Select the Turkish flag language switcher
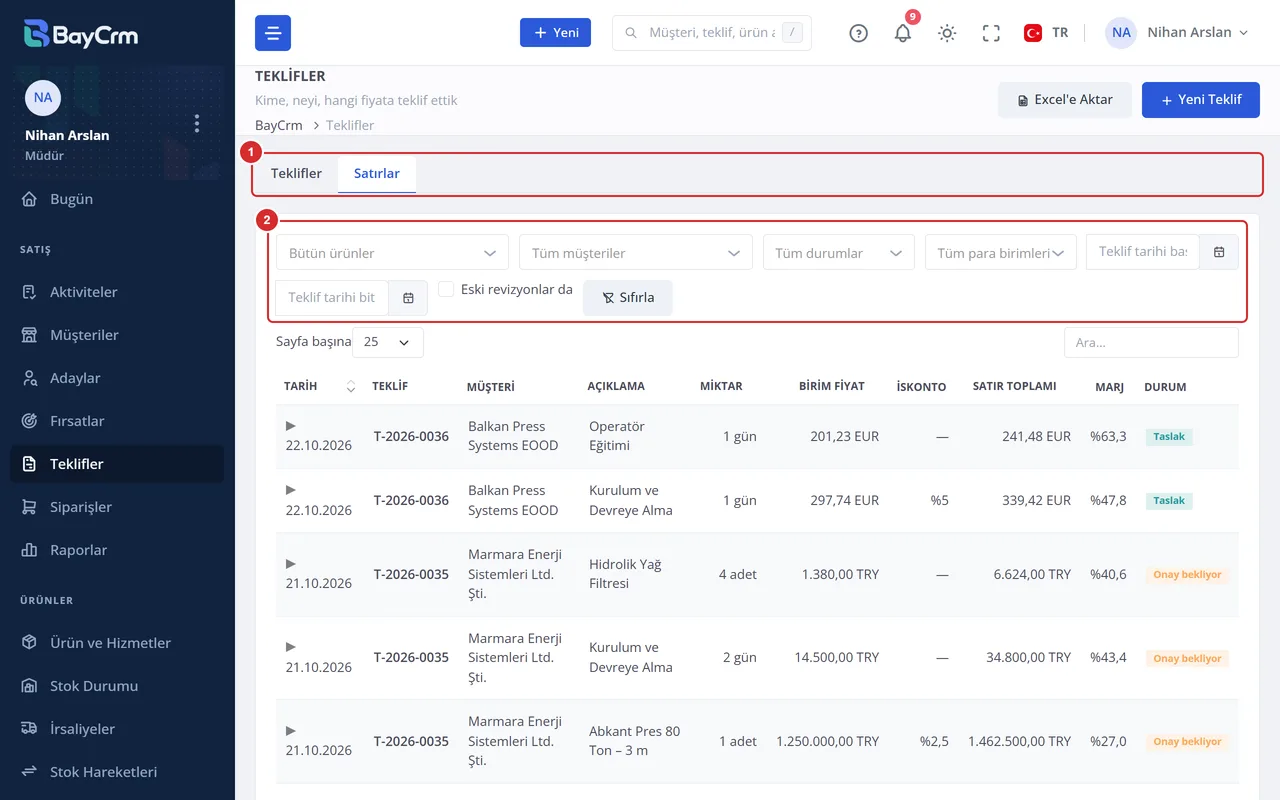This screenshot has width=1280, height=800. click(1046, 33)
